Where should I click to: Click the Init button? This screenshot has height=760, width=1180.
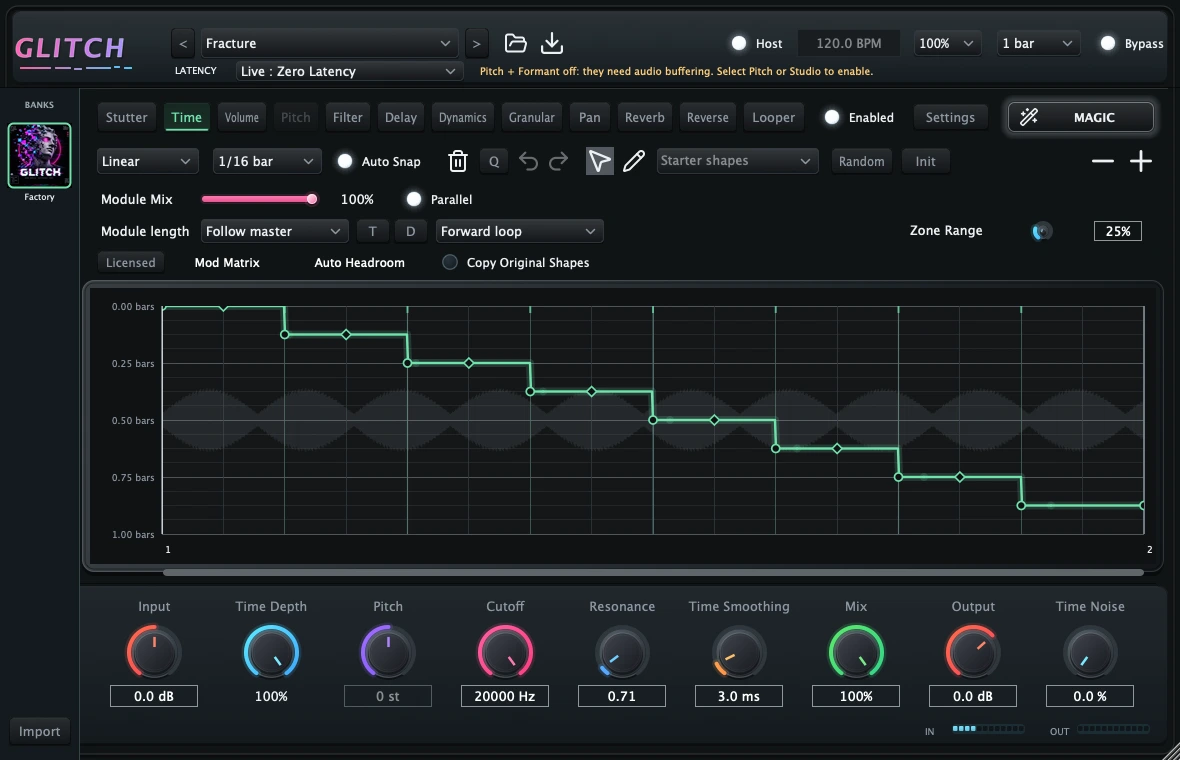coord(926,161)
